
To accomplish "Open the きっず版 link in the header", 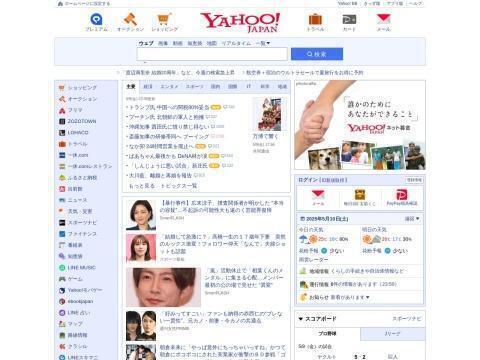I will coord(372,4).
